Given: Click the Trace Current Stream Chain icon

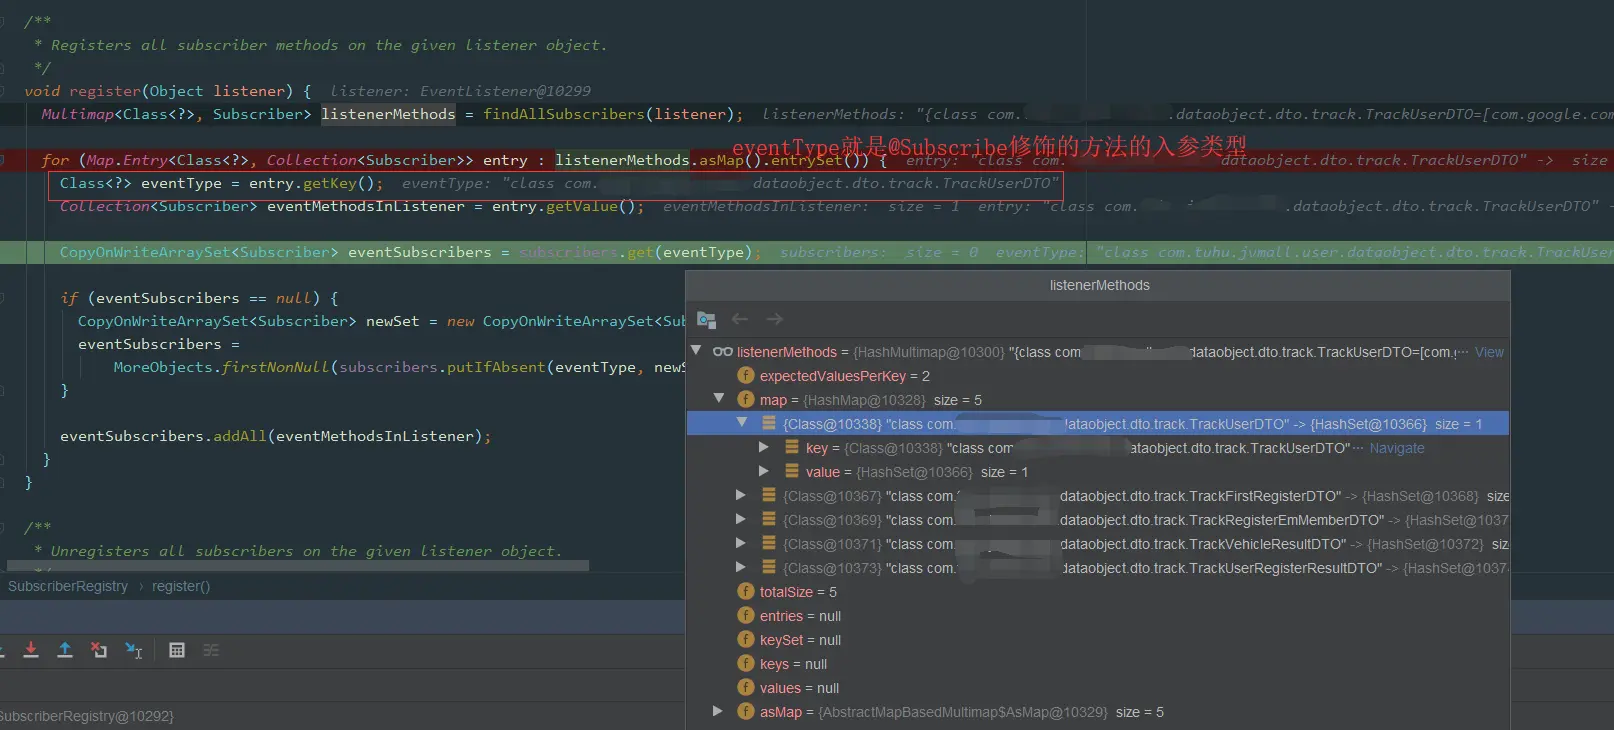Looking at the screenshot, I should [x=211, y=650].
